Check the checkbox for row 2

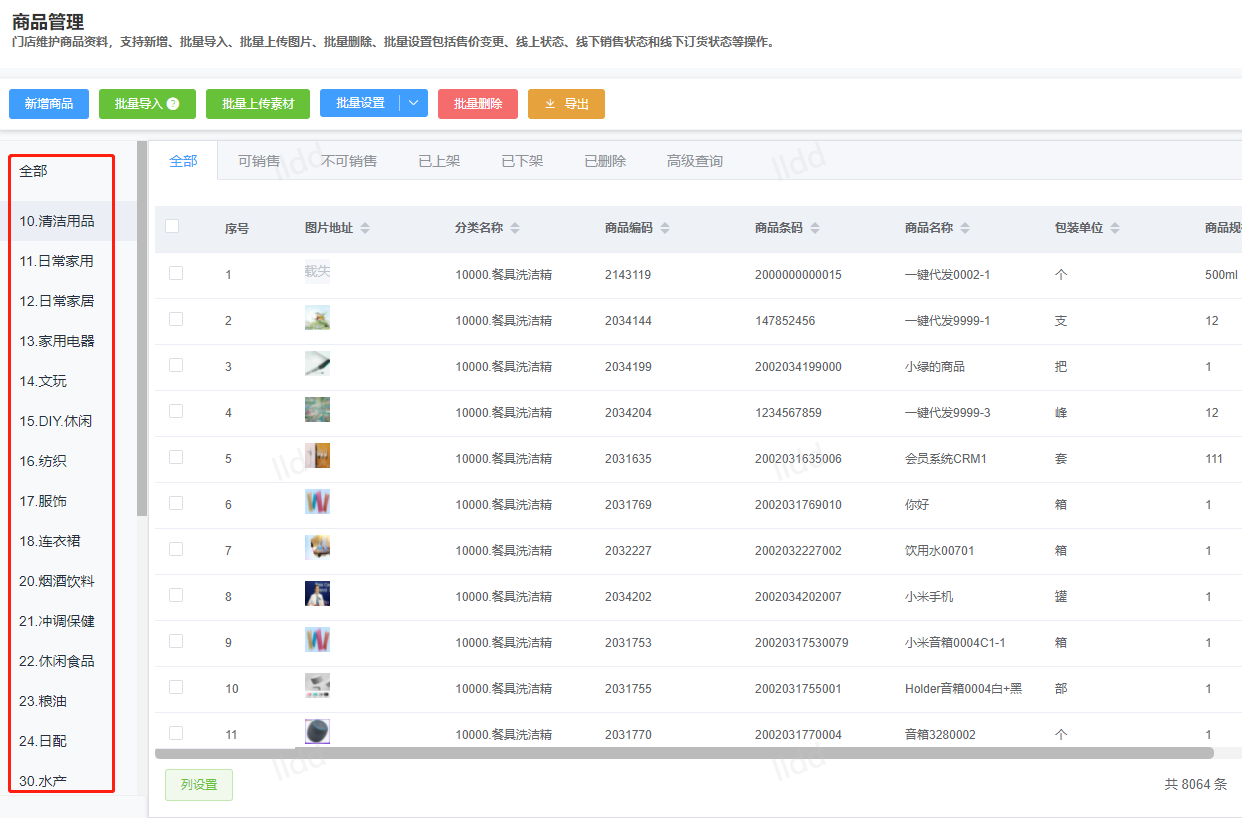point(176,319)
